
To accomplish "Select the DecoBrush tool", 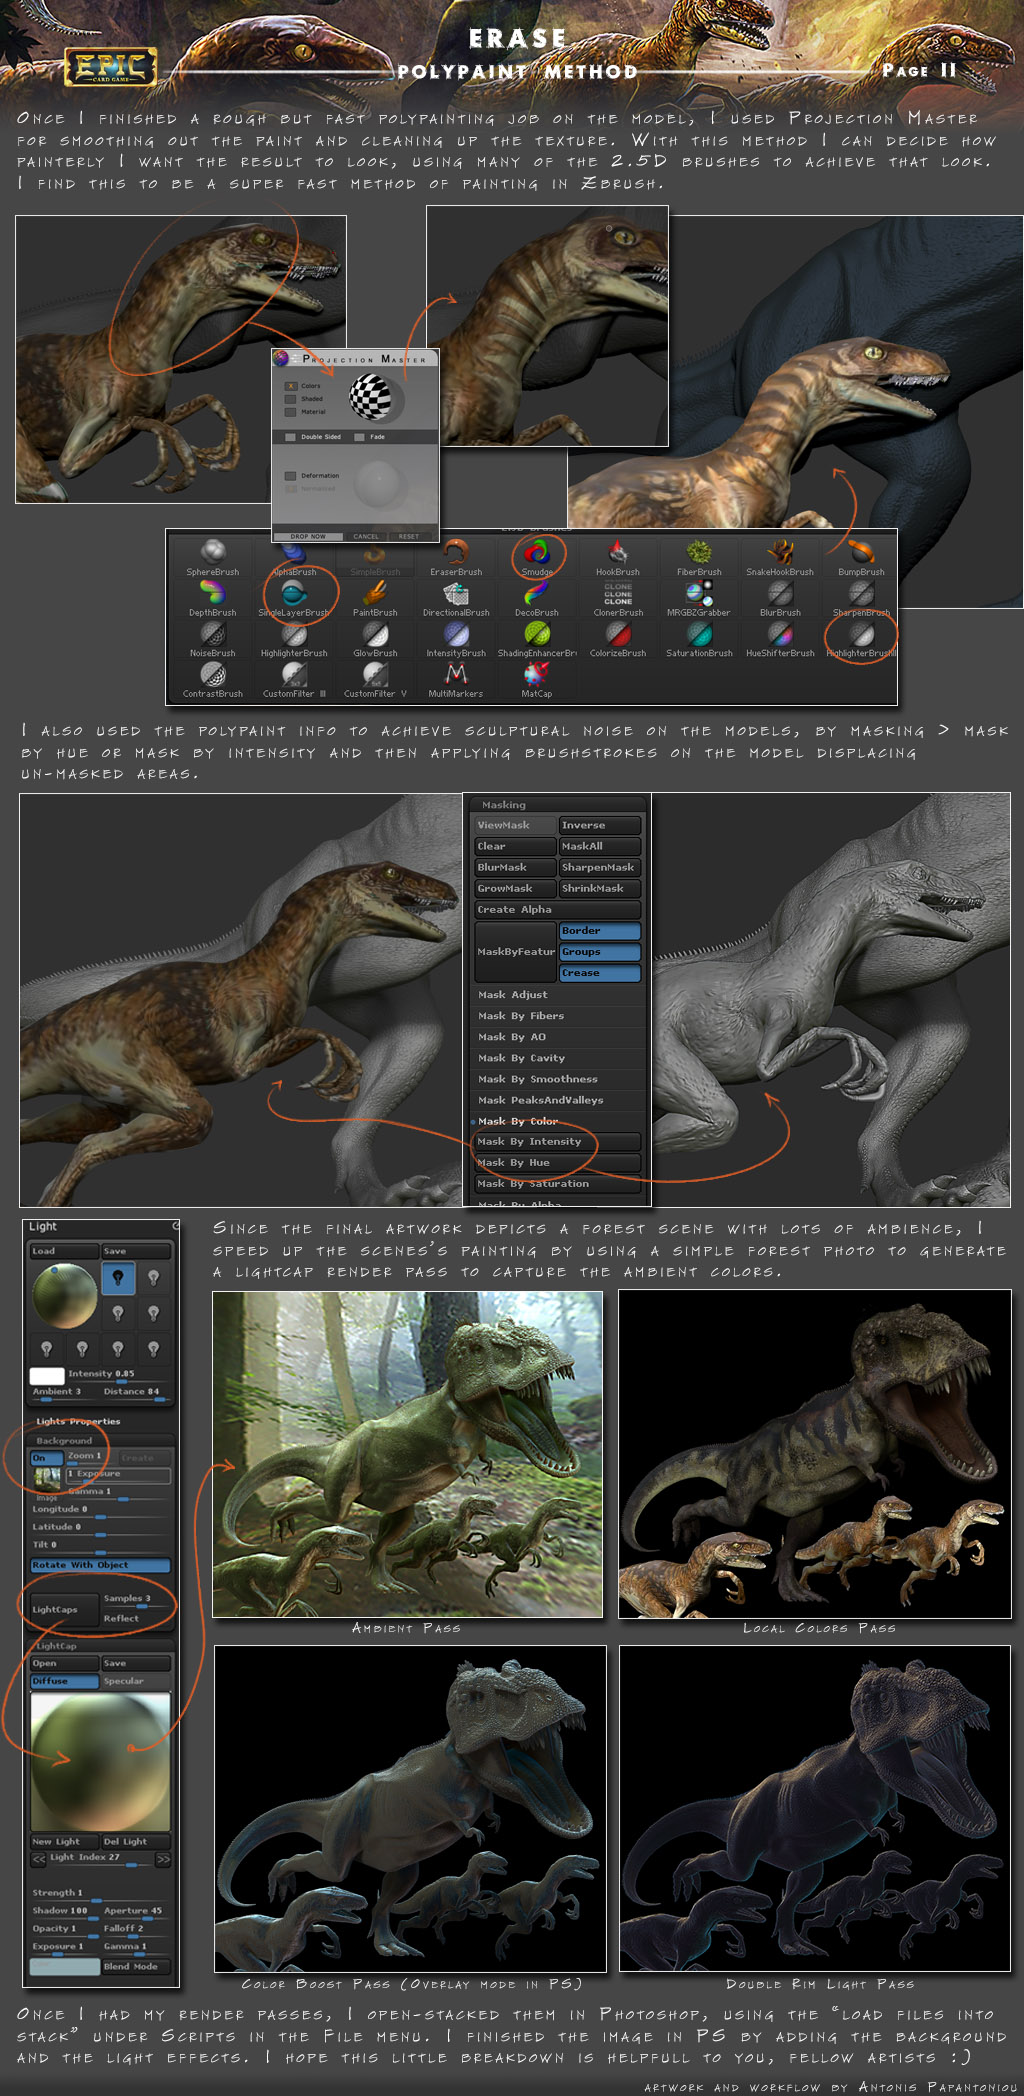I will click(x=537, y=598).
